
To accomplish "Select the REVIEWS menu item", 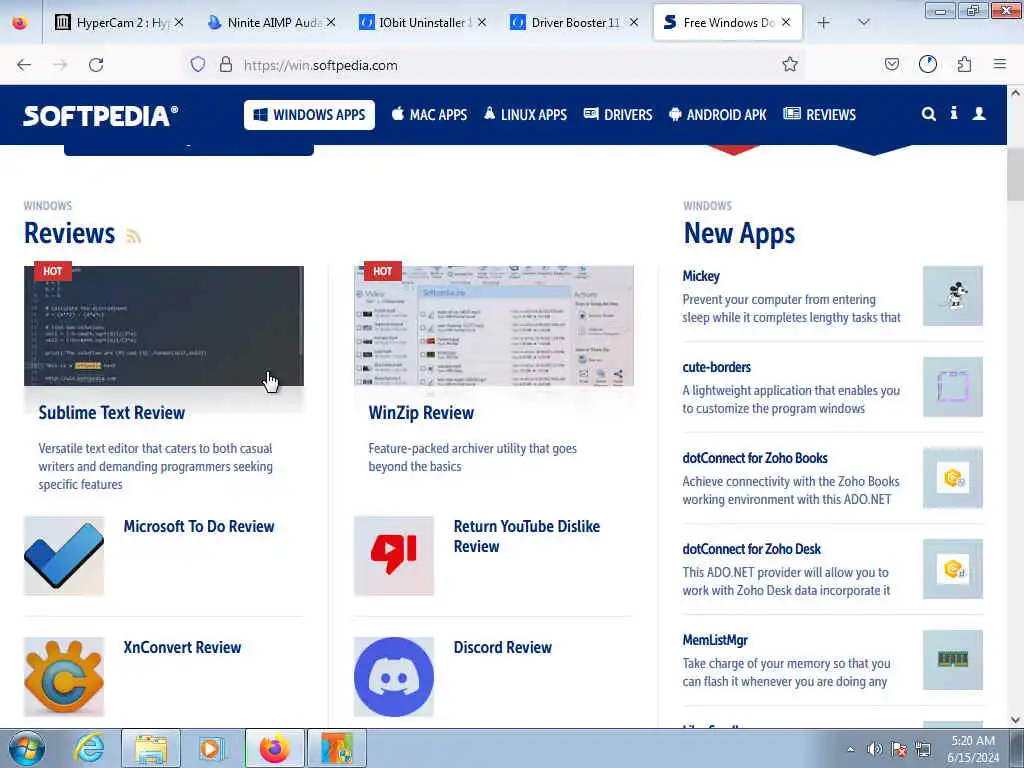I will pyautogui.click(x=820, y=115).
